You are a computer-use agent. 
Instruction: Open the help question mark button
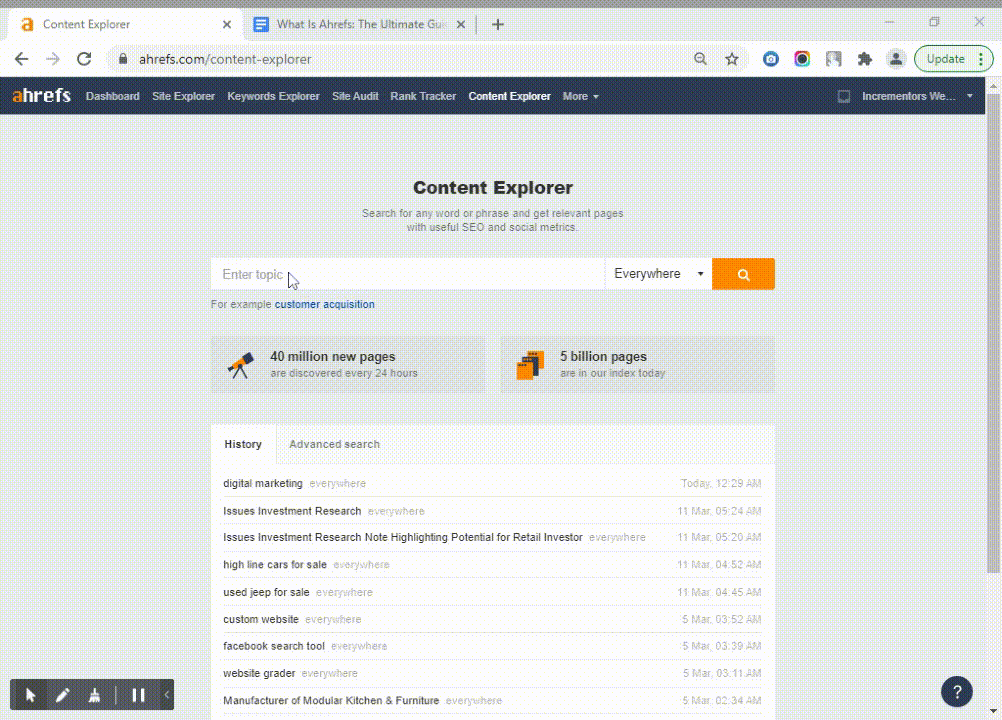[x=957, y=691]
